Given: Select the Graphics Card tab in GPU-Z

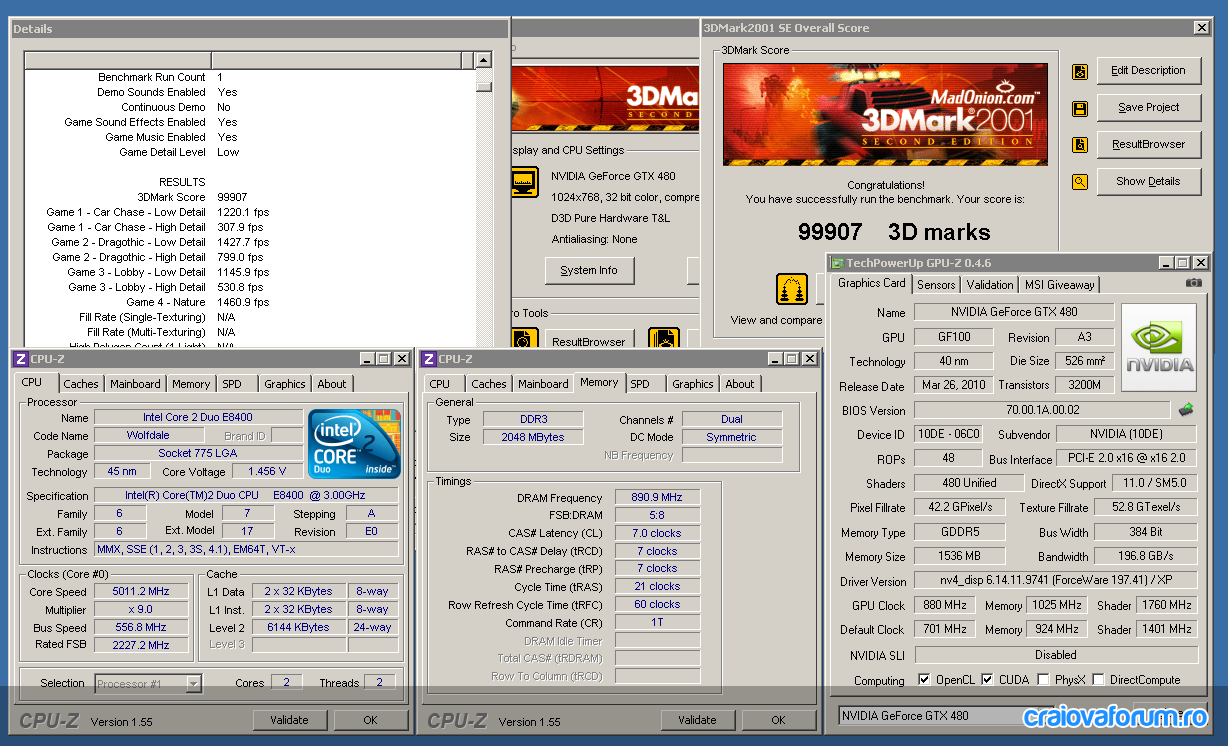Looking at the screenshot, I should 872,283.
